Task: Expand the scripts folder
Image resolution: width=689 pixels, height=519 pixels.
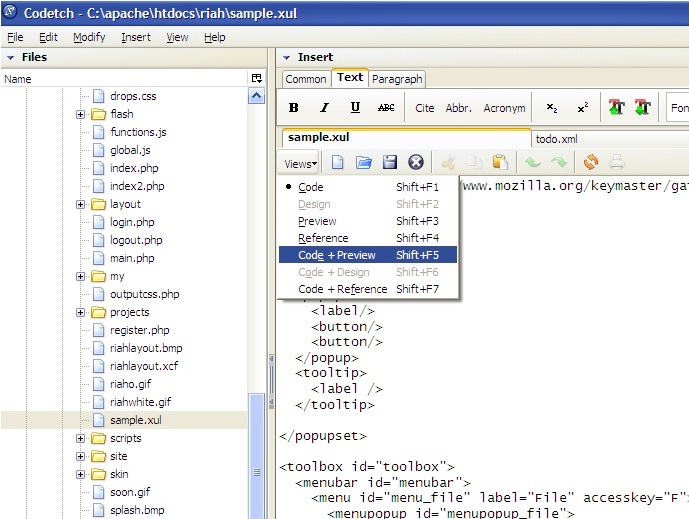Action: coord(80,439)
